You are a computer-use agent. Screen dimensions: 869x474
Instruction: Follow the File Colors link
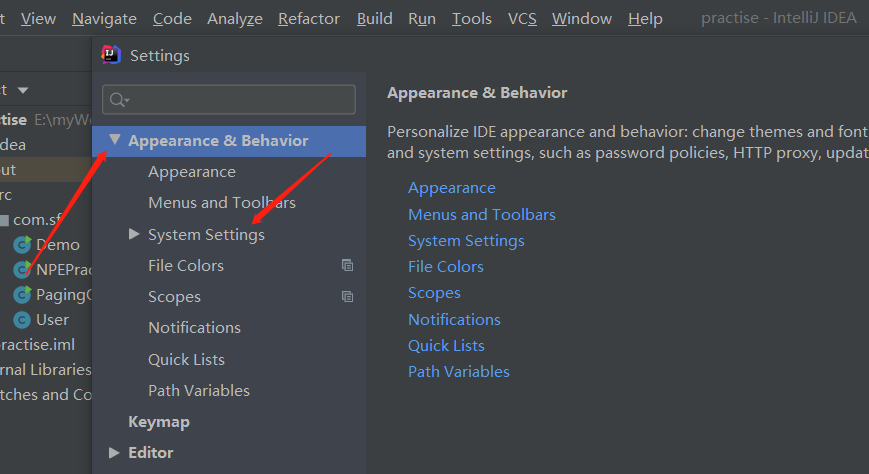446,267
